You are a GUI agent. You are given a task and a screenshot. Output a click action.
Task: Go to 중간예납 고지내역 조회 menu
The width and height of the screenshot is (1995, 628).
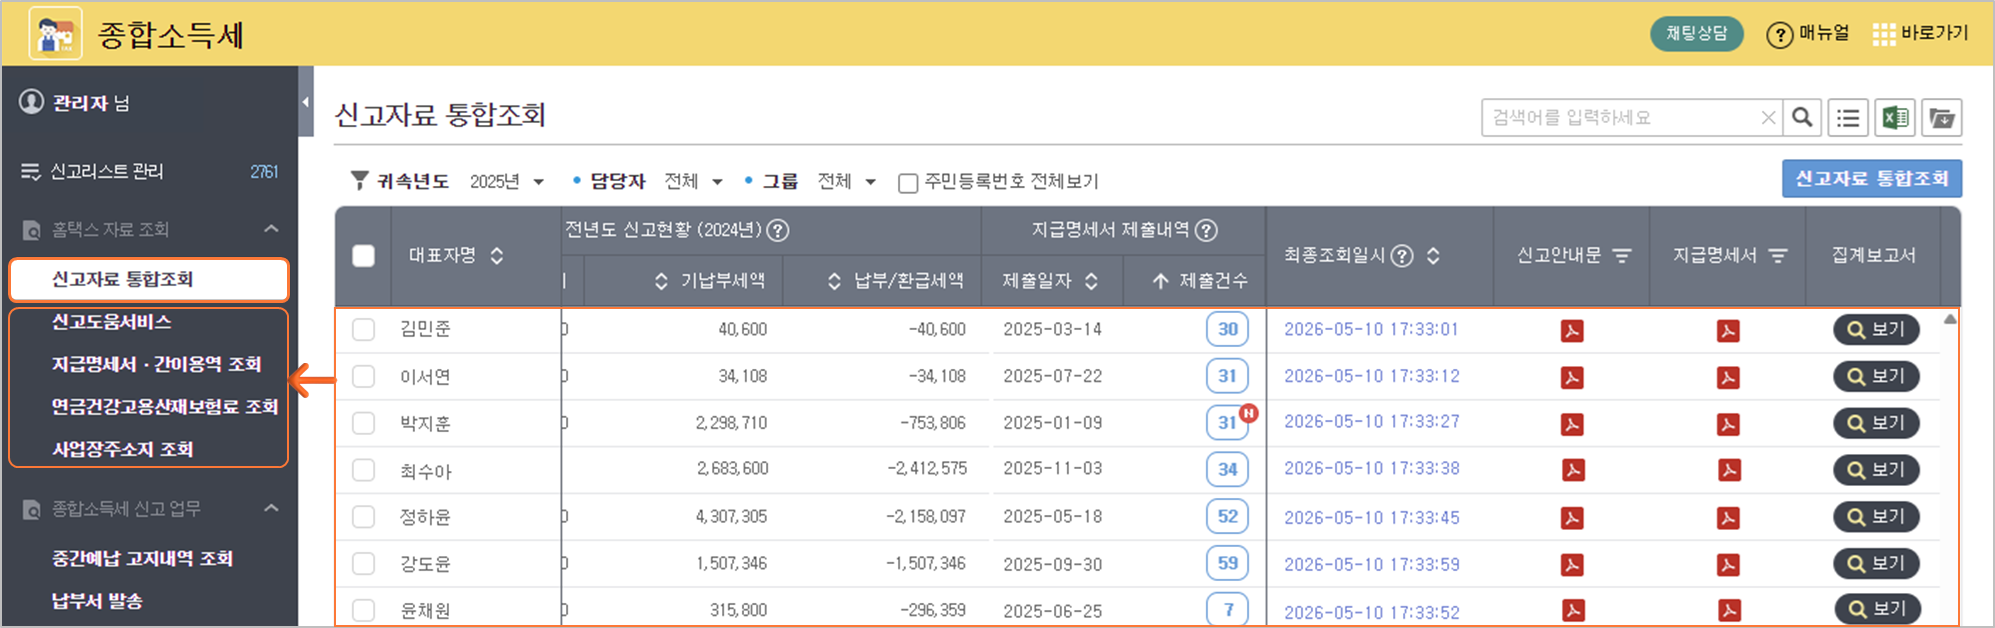(x=142, y=558)
